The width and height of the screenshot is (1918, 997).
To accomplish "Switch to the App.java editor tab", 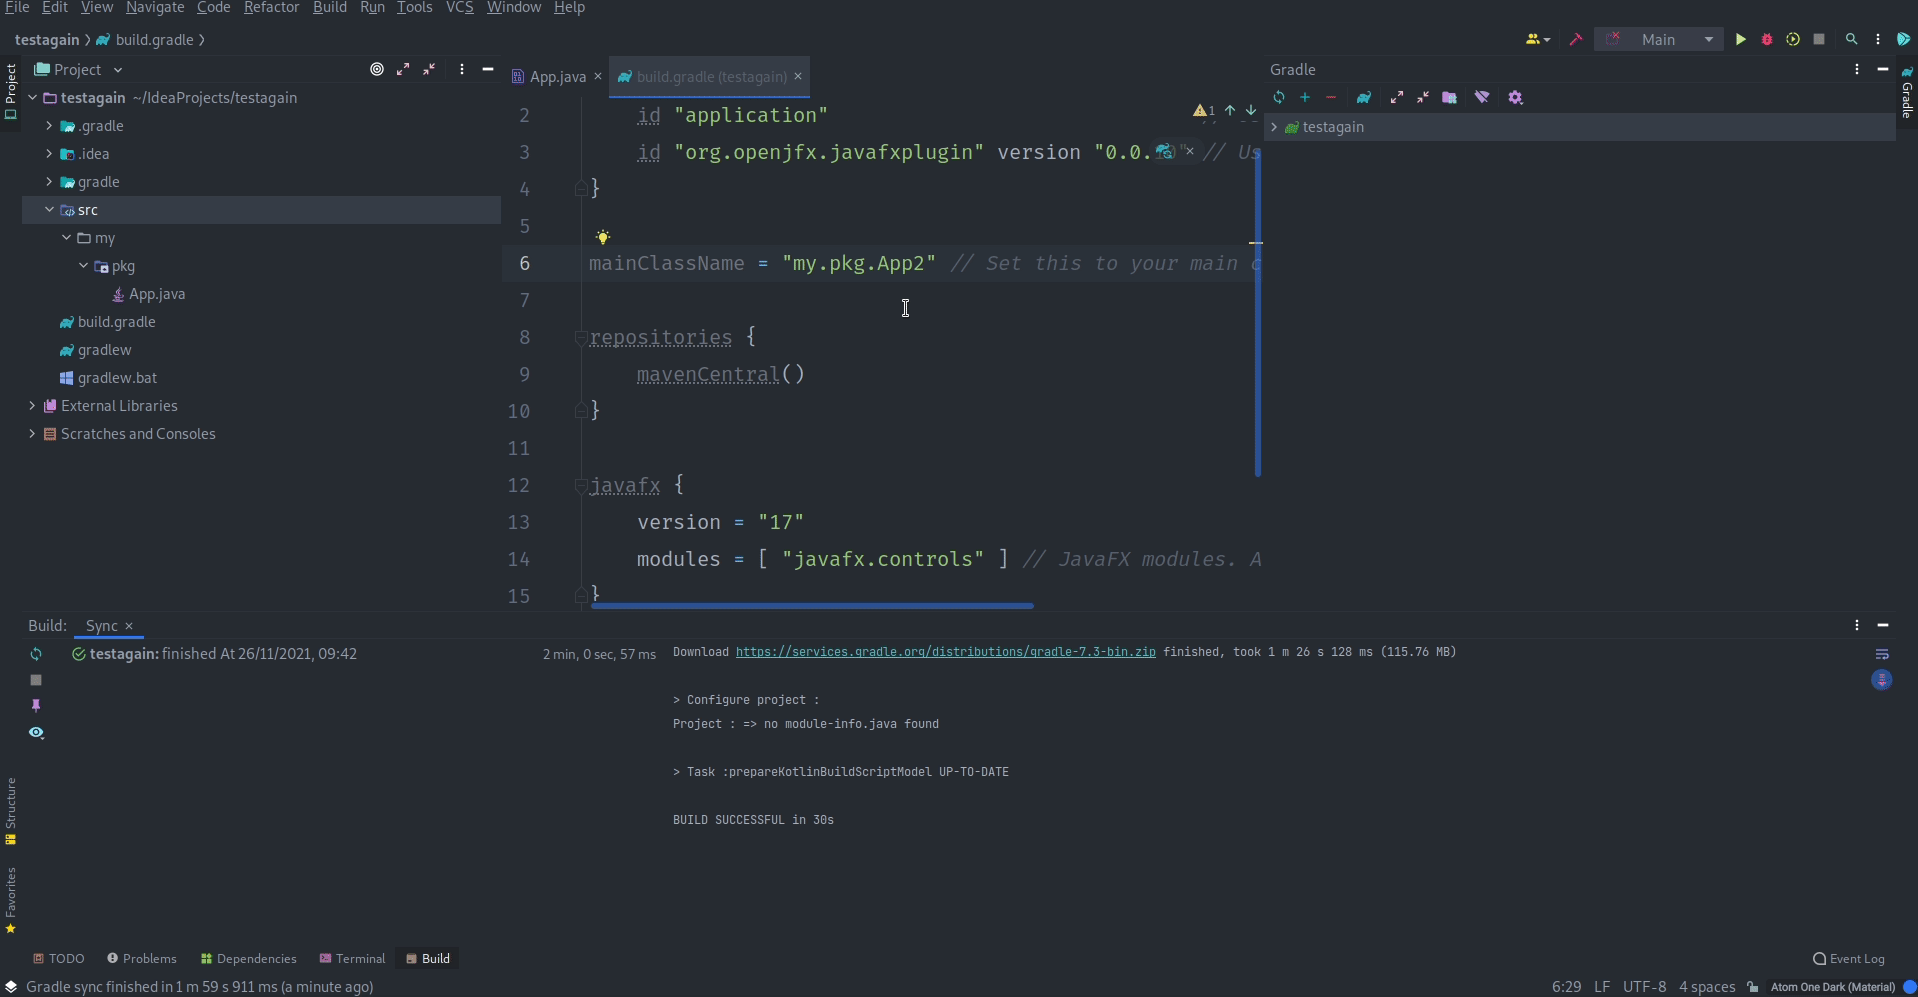I will 555,76.
